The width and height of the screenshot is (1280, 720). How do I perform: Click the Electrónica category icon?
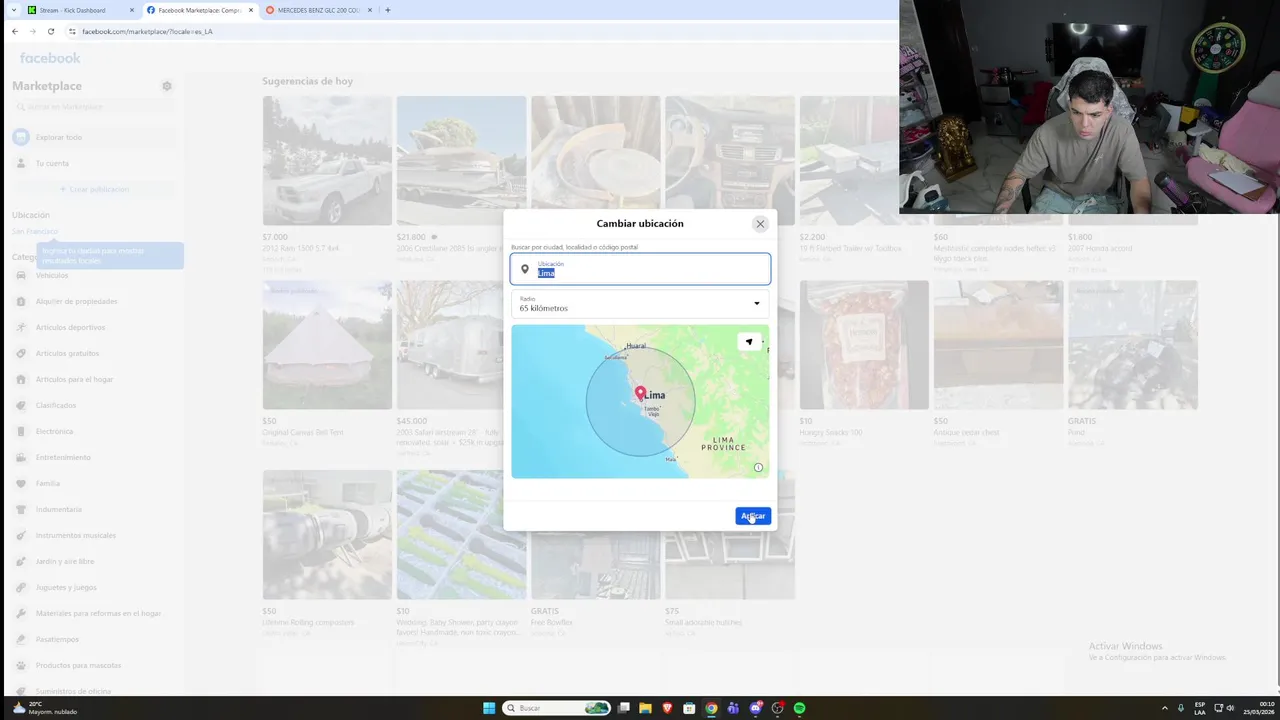[x=21, y=431]
